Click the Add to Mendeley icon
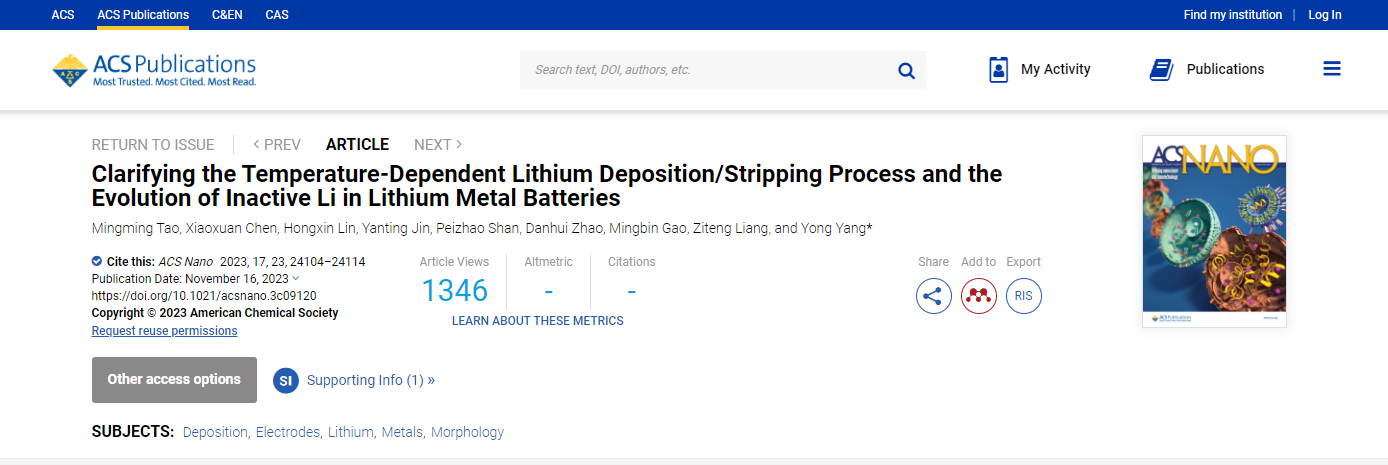 (x=979, y=296)
